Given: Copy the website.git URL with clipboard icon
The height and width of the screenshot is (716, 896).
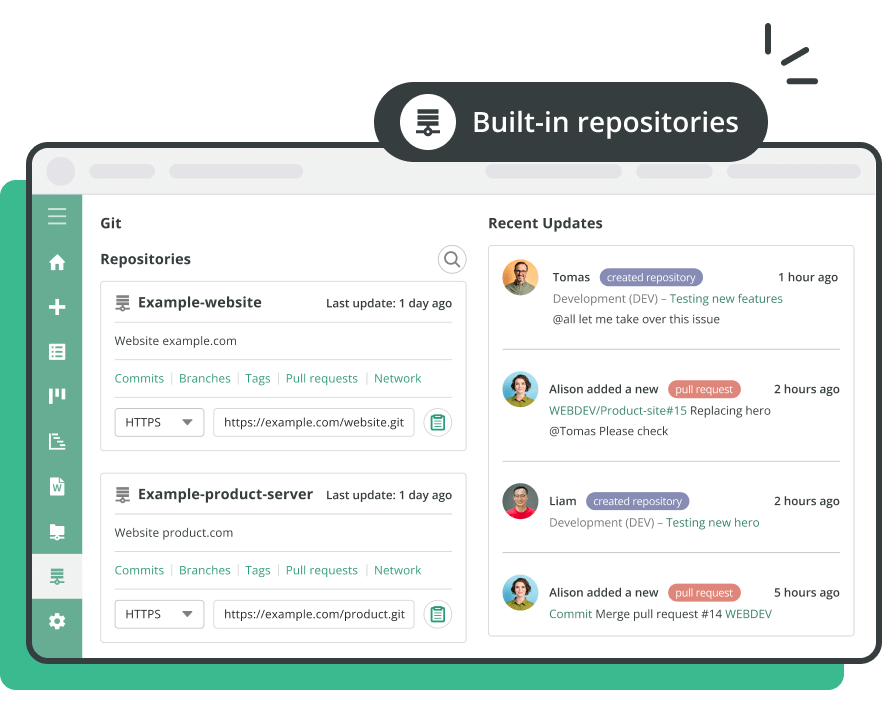Looking at the screenshot, I should [x=437, y=423].
